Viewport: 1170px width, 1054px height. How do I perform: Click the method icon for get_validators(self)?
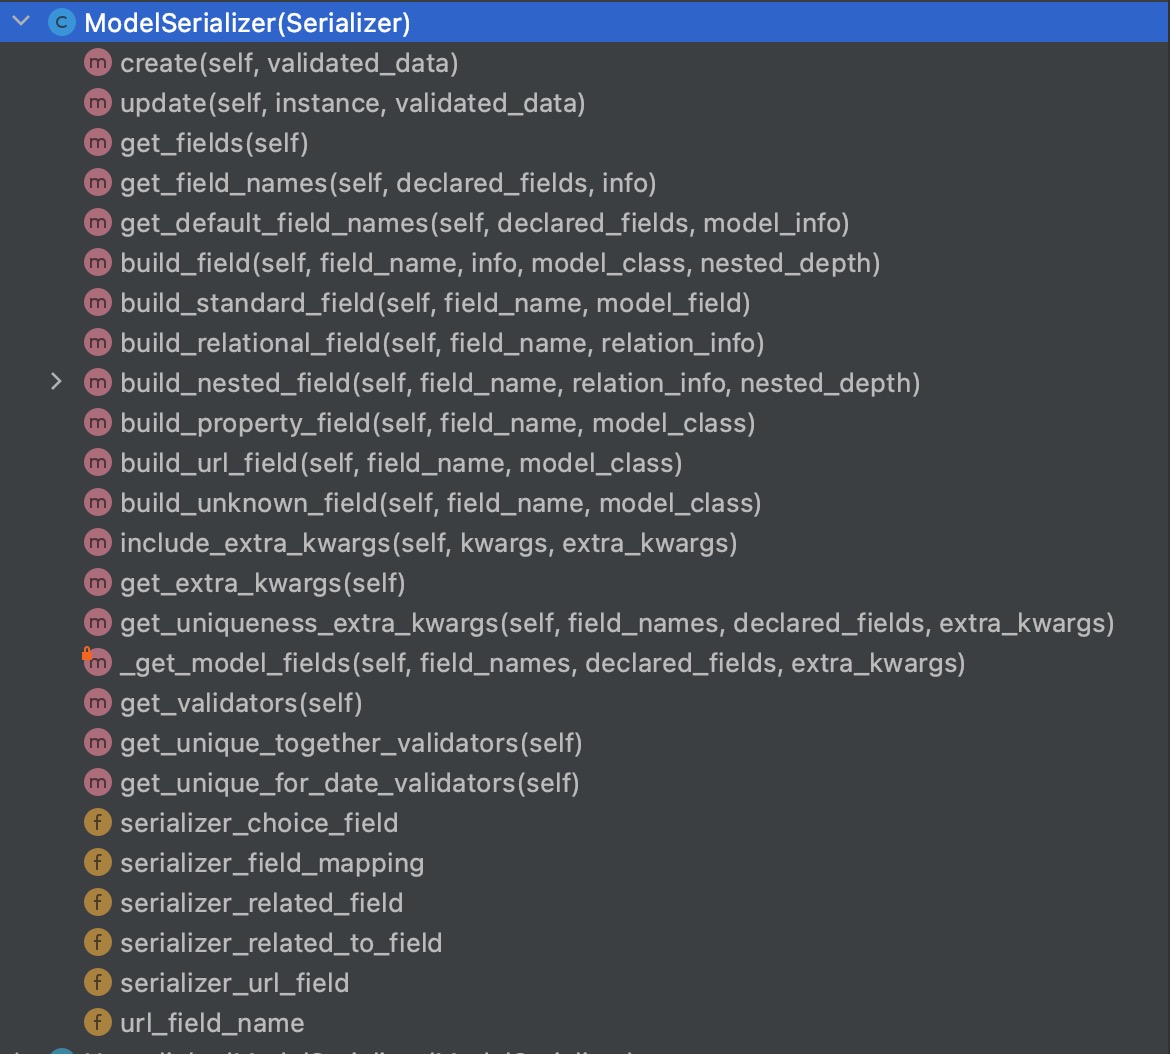97,702
